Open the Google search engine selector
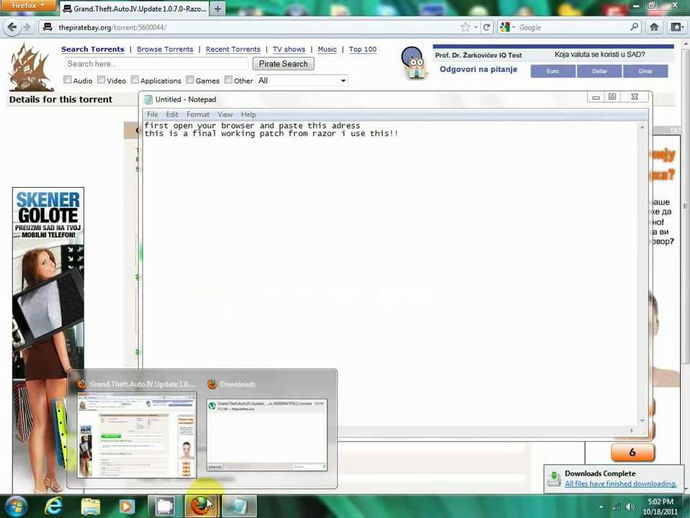 click(507, 27)
